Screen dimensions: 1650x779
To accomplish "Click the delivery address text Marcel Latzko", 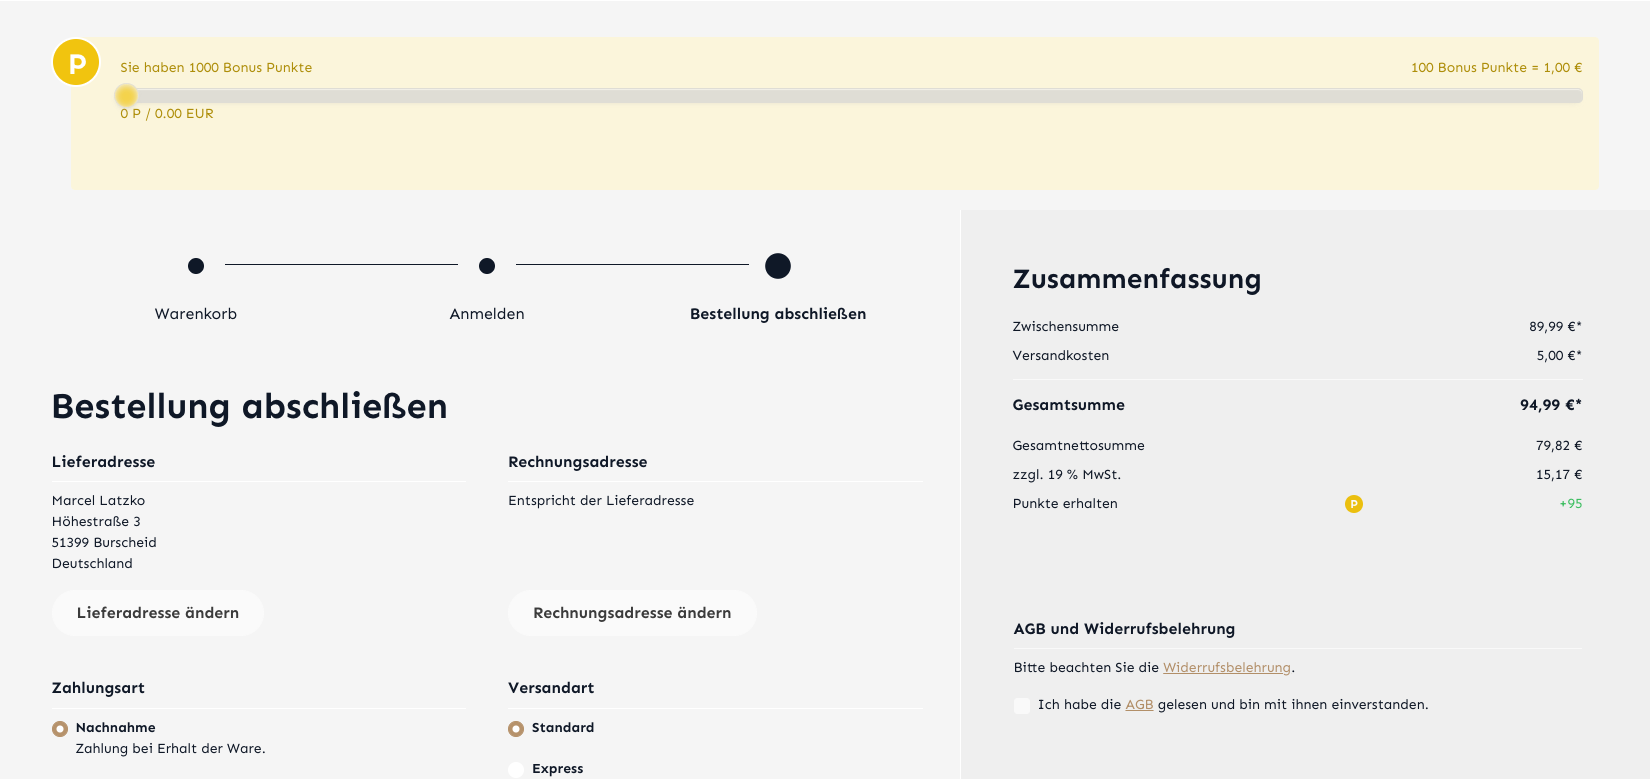I will click(x=99, y=501).
